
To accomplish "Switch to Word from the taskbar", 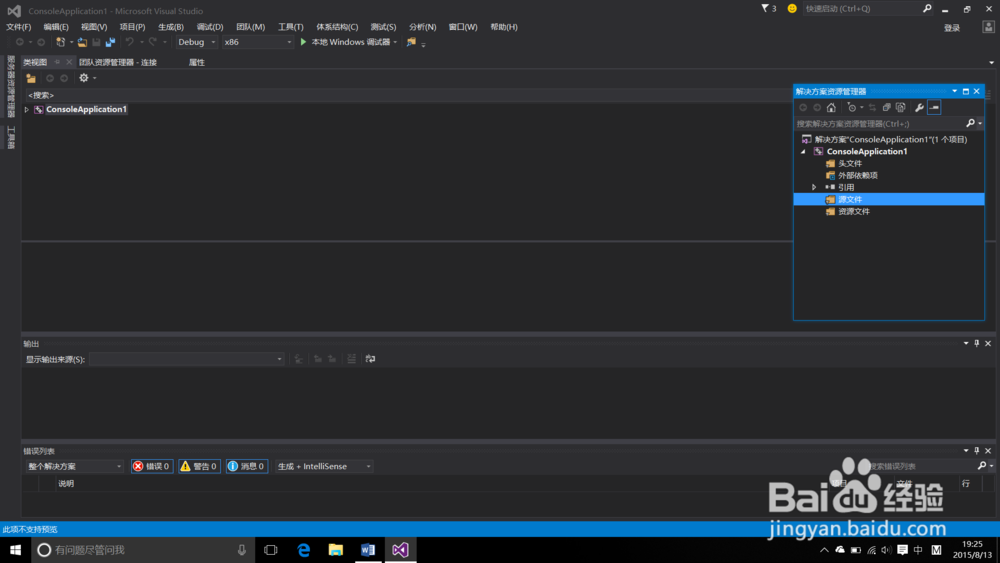I will pos(368,550).
